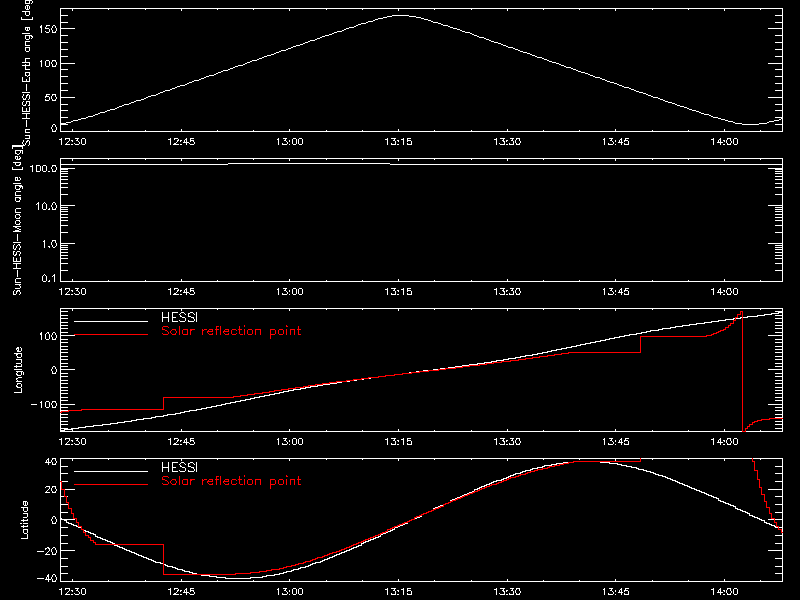Click '12:30' time label under Latitude plot
Viewport: 800px width, 600px height.
click(x=72, y=591)
